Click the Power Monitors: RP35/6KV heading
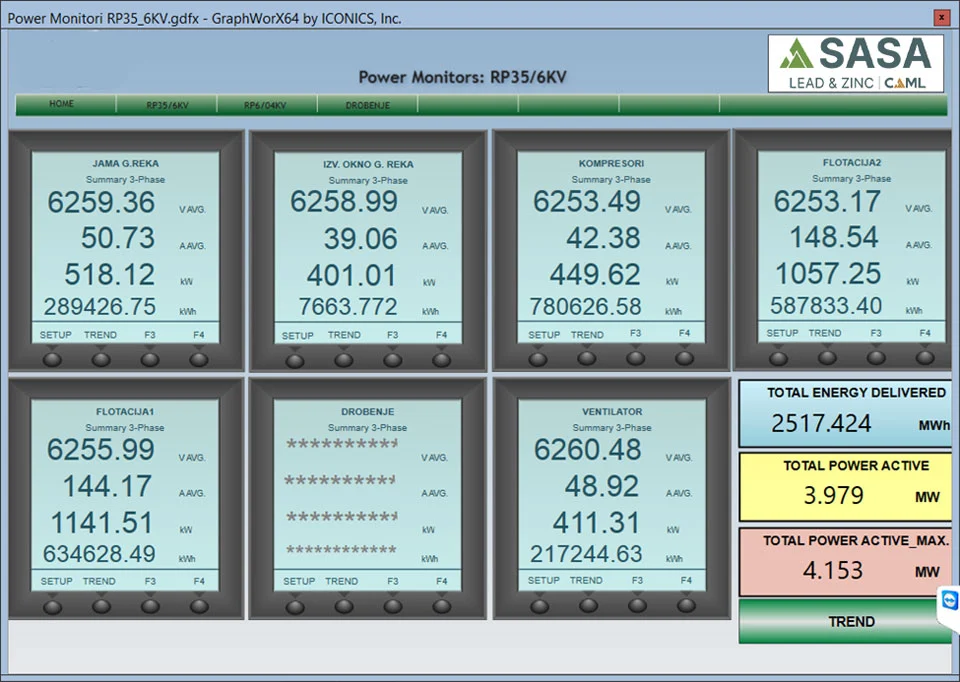 (462, 77)
